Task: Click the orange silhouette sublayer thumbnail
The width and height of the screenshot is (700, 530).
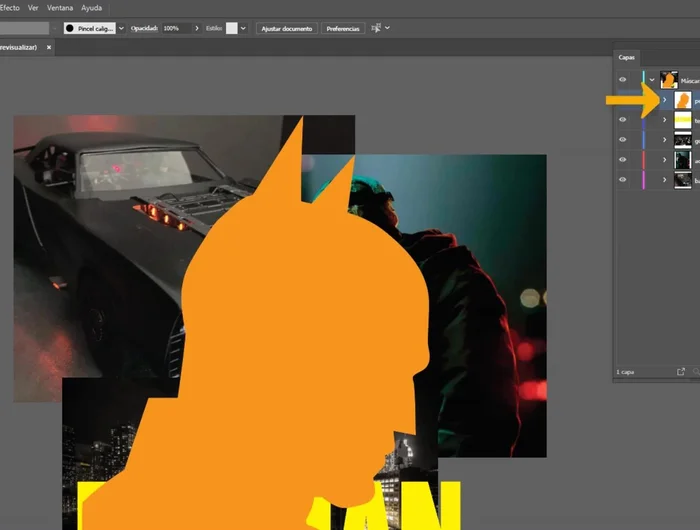Action: [683, 101]
